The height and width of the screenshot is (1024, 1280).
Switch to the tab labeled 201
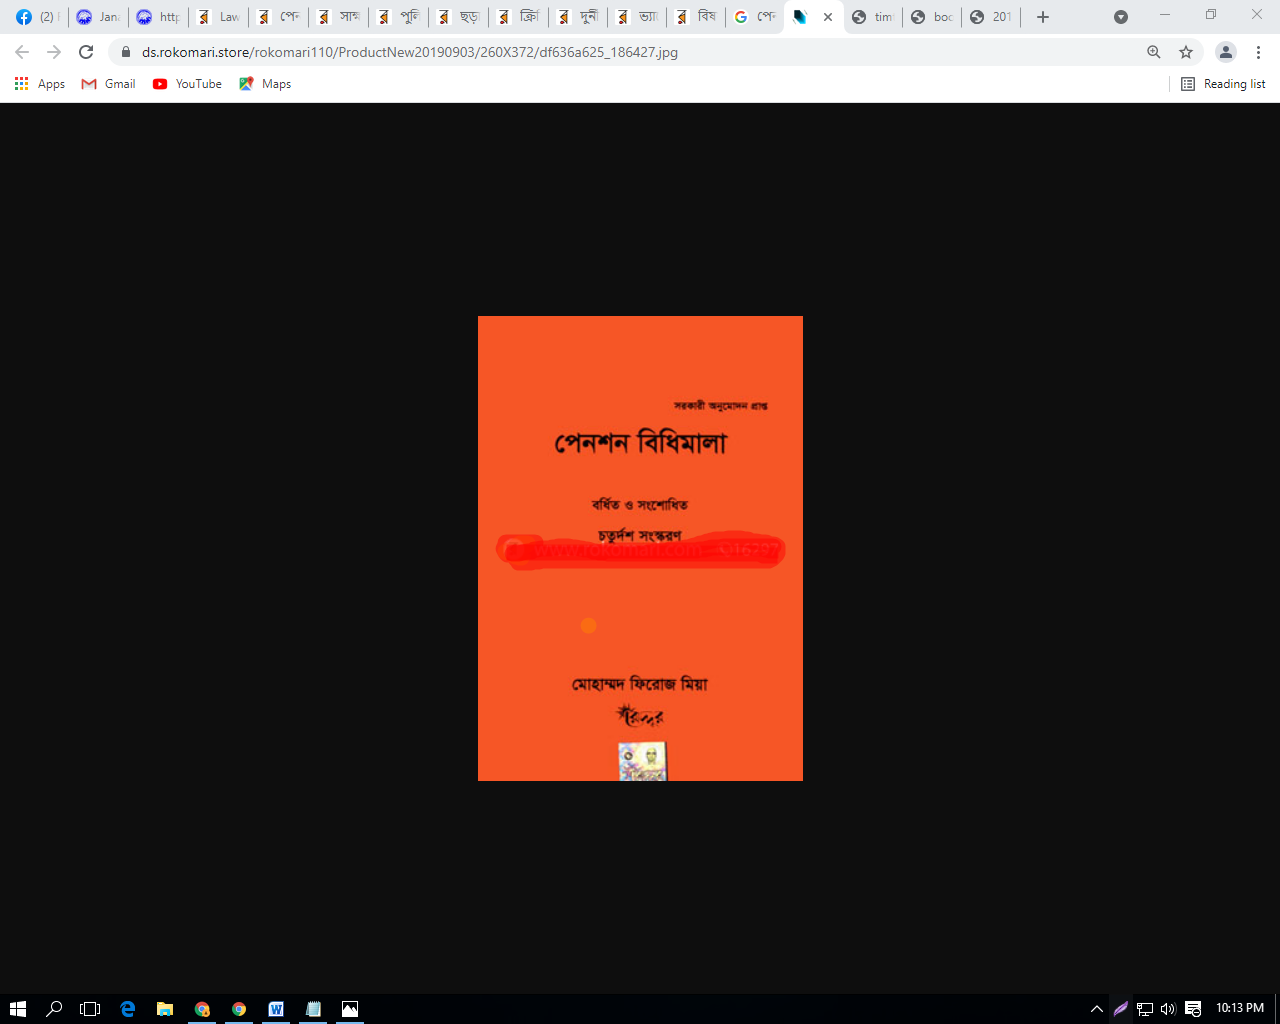click(991, 17)
